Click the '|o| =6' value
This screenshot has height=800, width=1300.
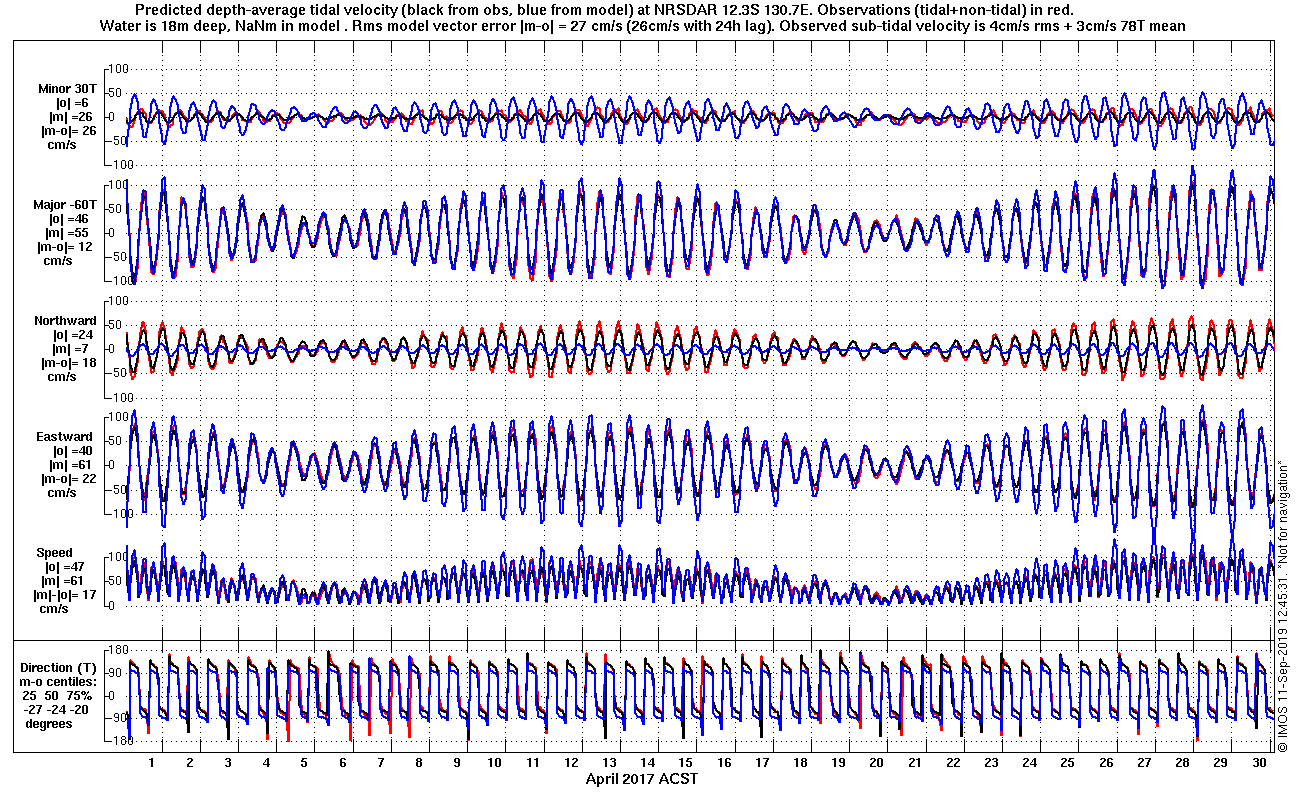72,103
